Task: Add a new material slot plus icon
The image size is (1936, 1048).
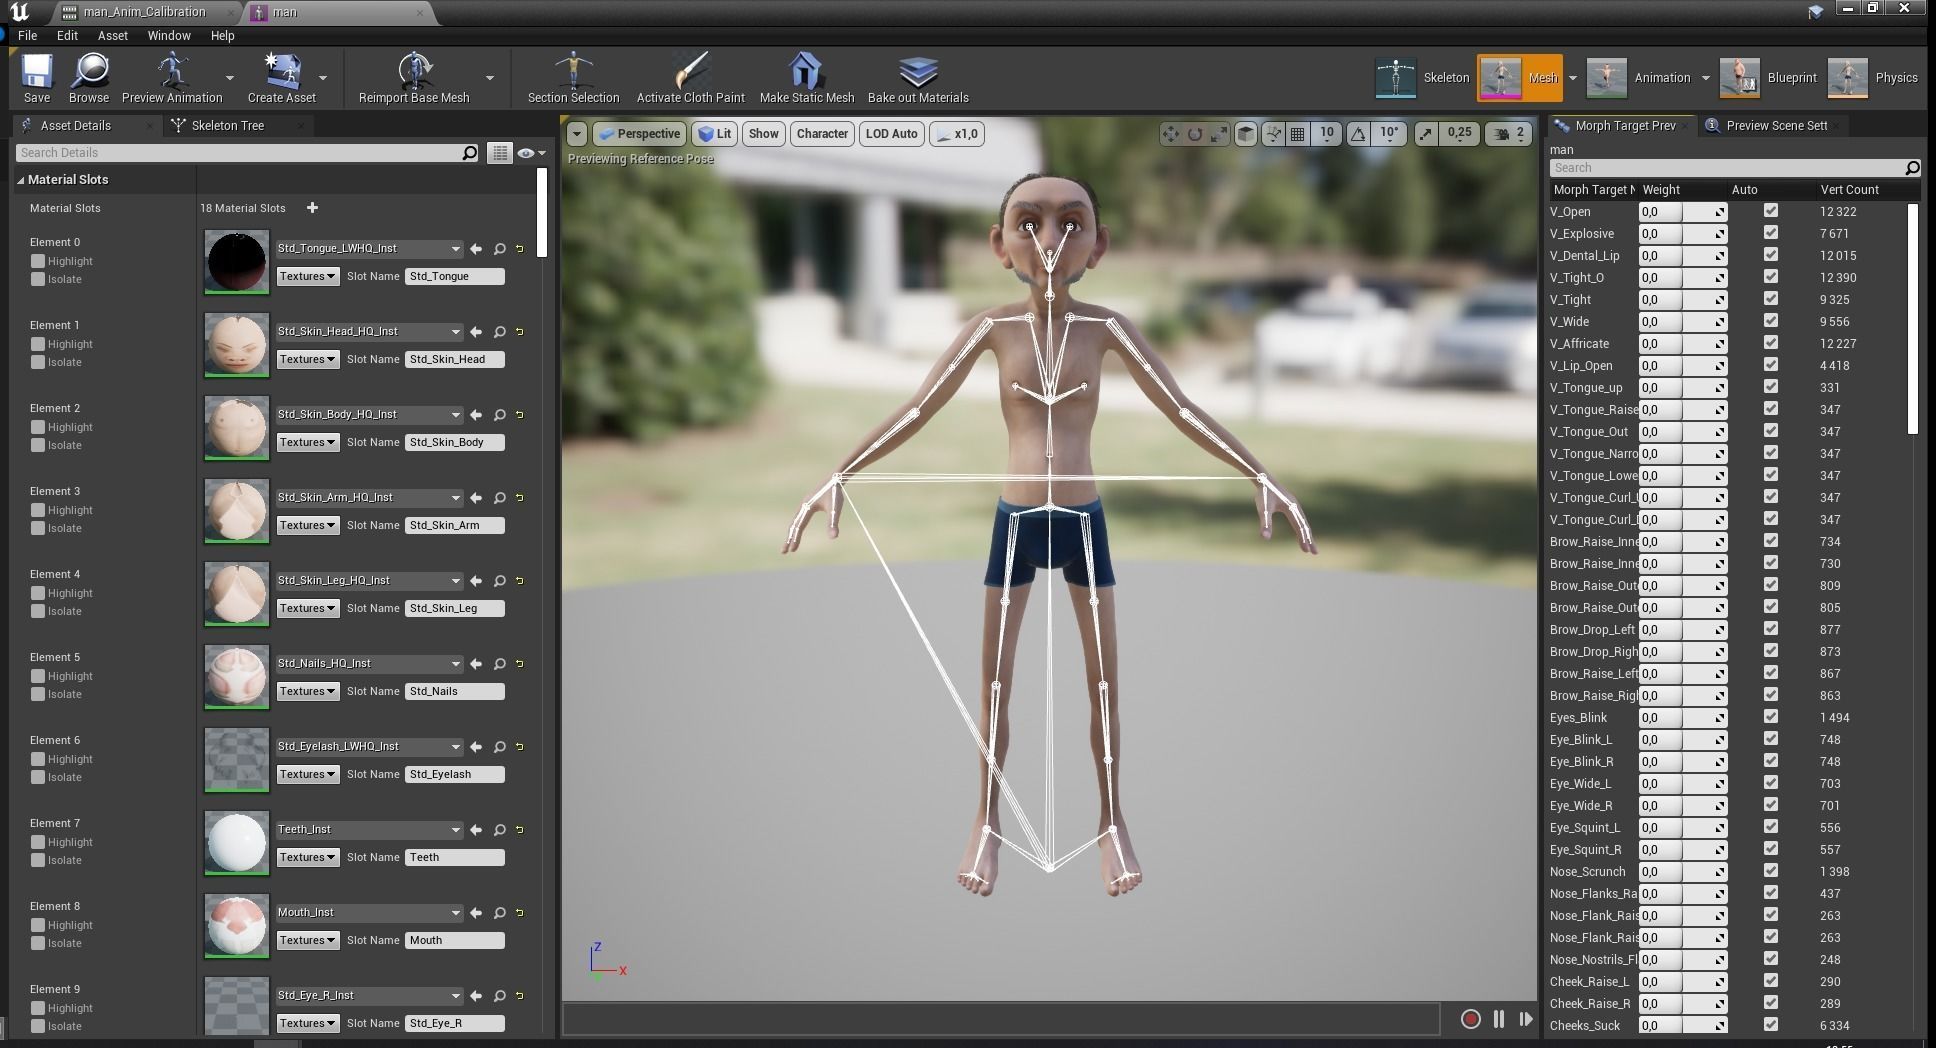Action: (x=312, y=208)
